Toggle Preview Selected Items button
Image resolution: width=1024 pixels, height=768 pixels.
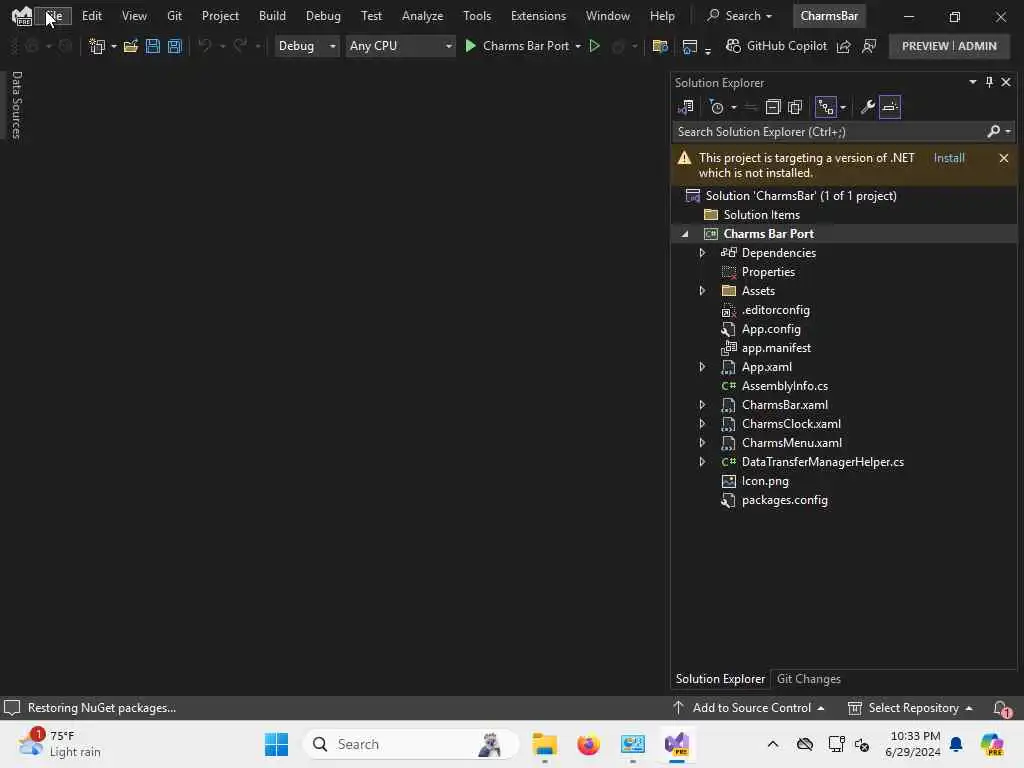[889, 107]
